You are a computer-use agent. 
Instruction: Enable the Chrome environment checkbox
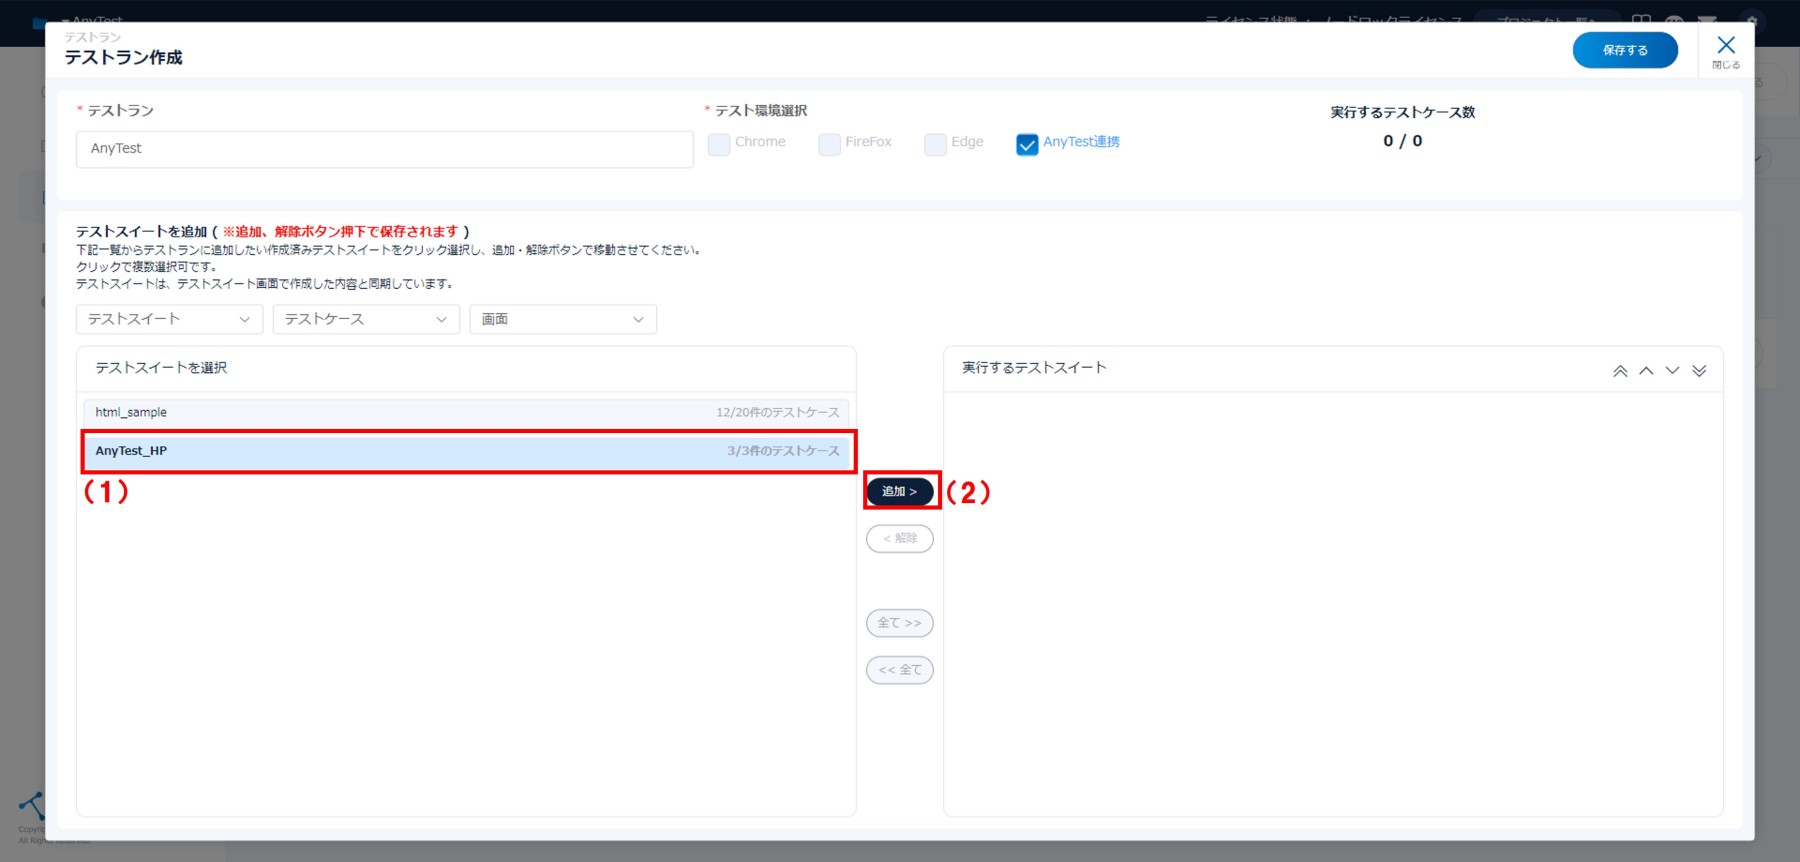tap(719, 144)
